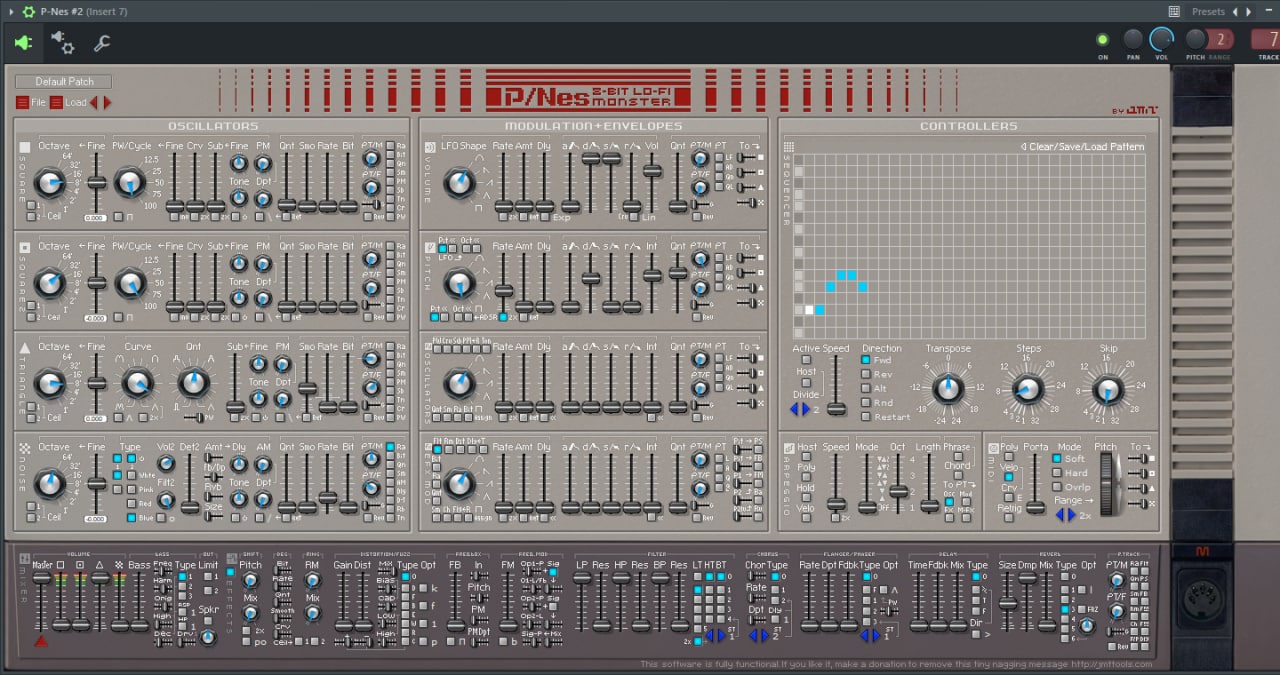Select Fwd sequencer direction
Screen dimensions: 1280x675
click(866, 360)
